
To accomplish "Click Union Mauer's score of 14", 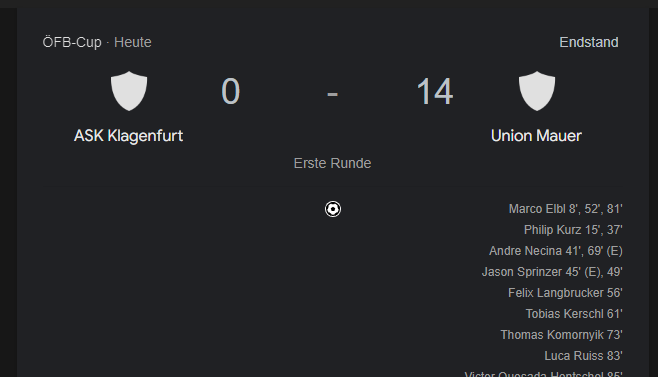I will point(435,92).
